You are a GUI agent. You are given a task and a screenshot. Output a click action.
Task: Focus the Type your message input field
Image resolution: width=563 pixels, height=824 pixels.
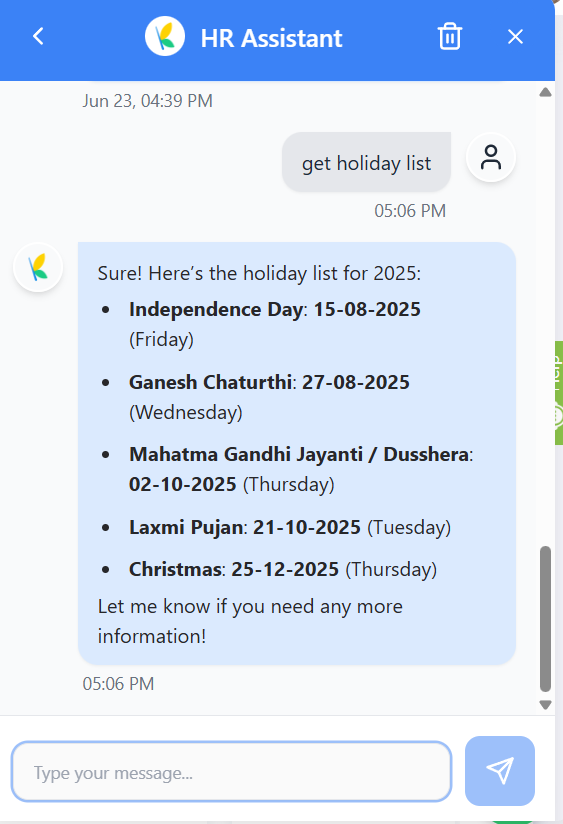click(231, 771)
